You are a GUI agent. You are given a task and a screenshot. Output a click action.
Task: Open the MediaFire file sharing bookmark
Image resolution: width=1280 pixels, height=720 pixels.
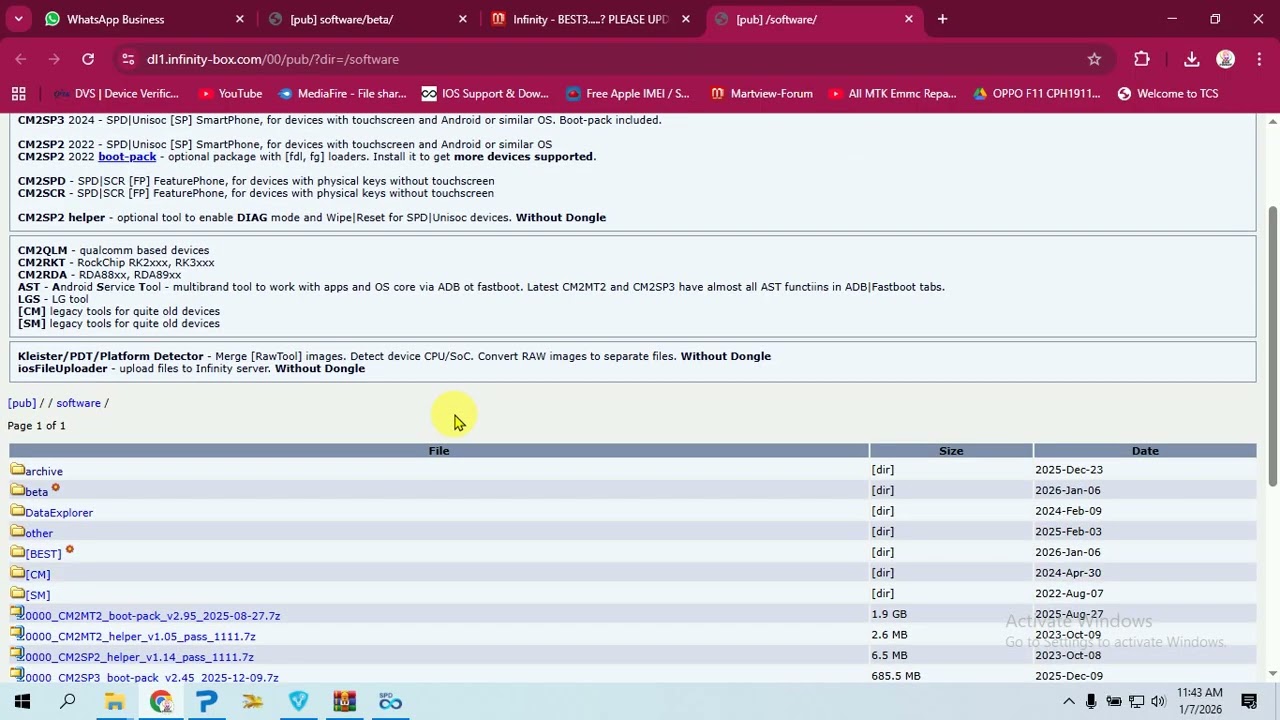point(342,94)
